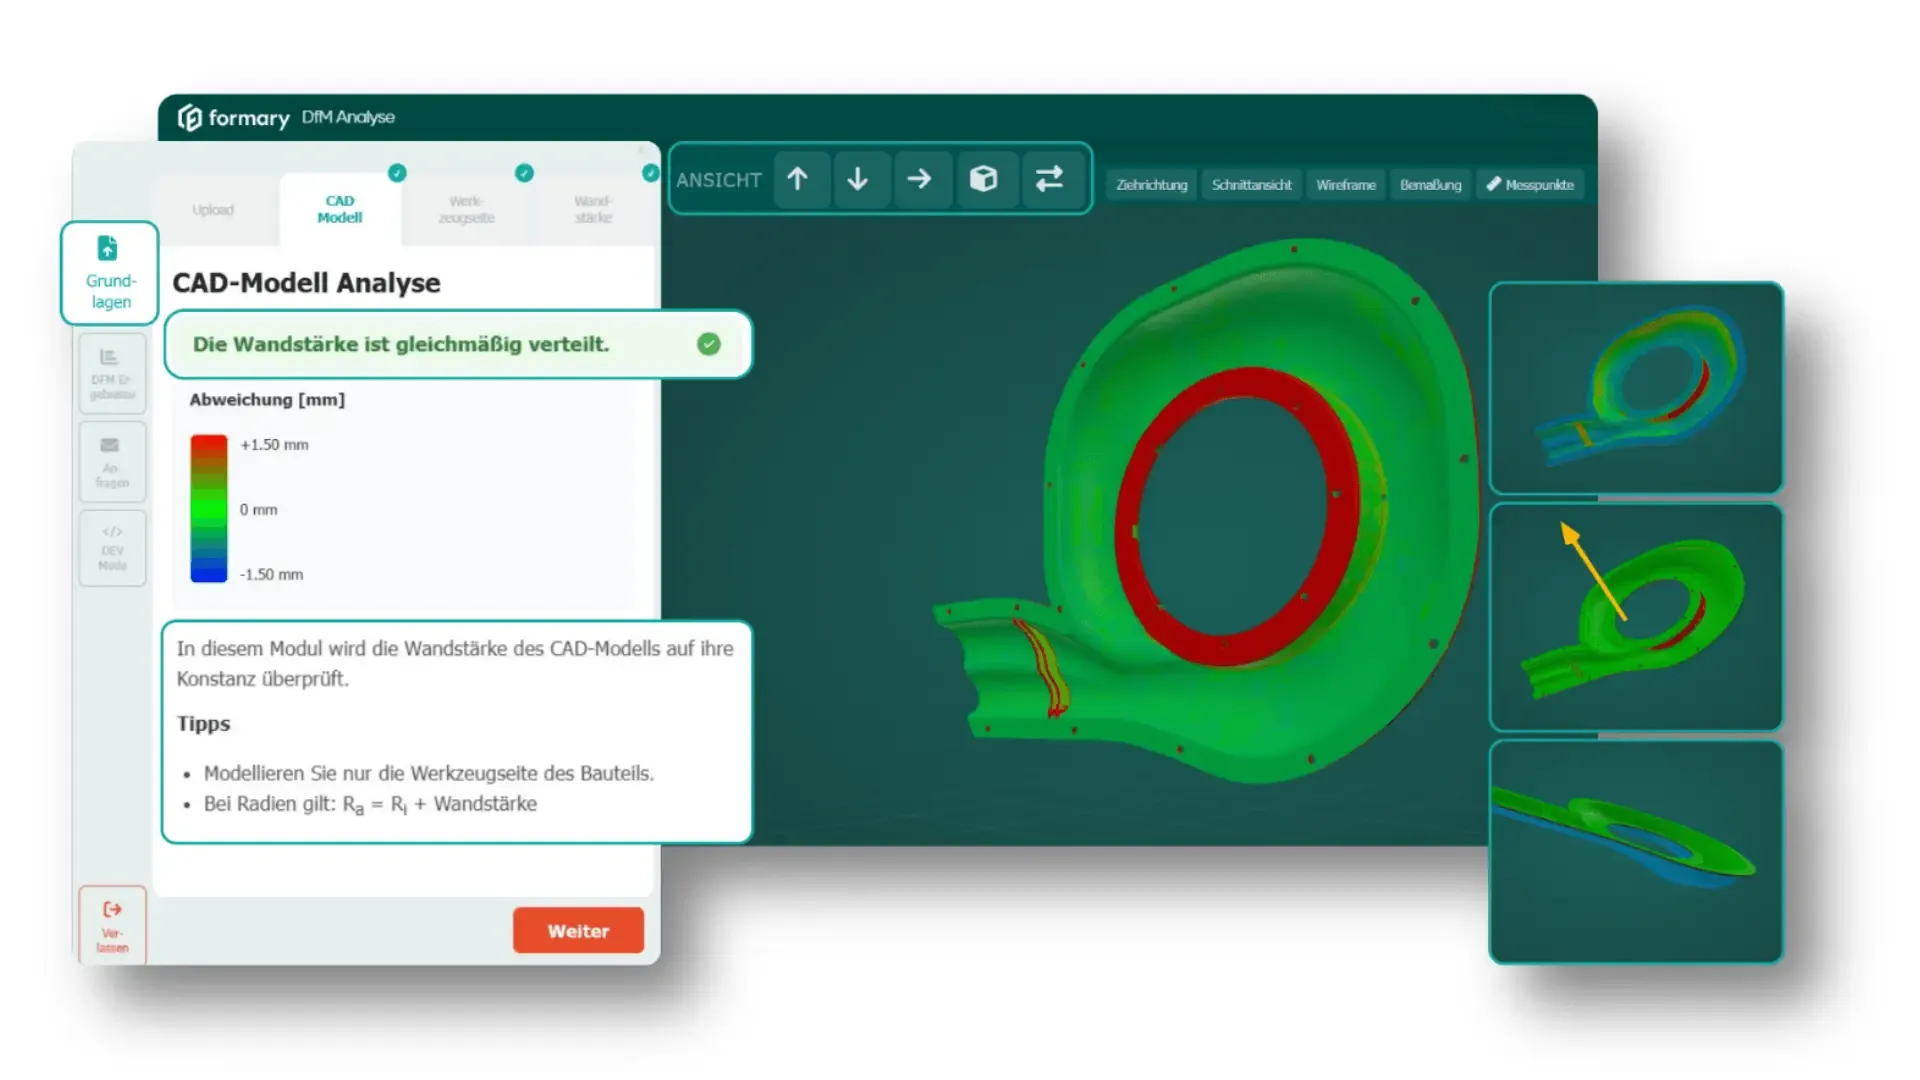1920x1080 pixels.
Task: Switch to the Werkzeugseite tab
Action: point(466,210)
